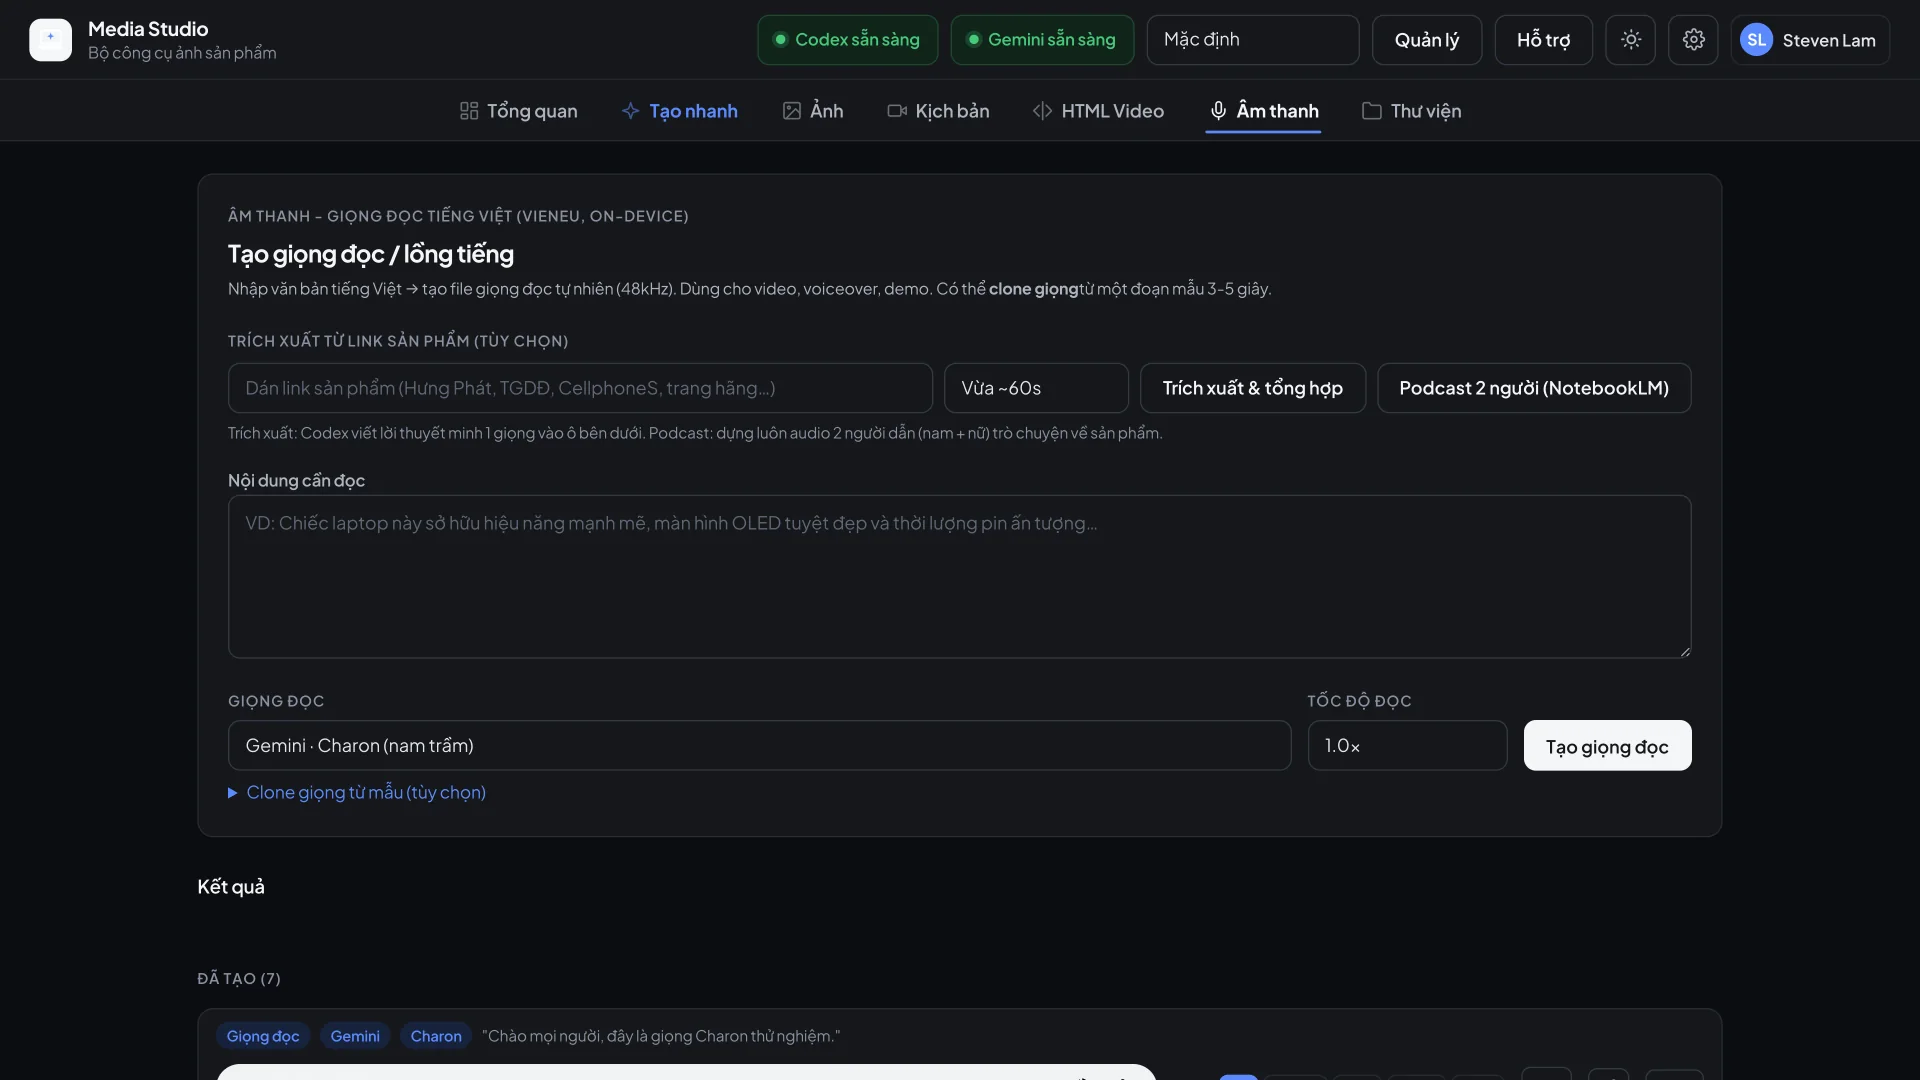Screen dimensions: 1920x1080
Task: Click the Quản lý button
Action: pyautogui.click(x=1426, y=40)
